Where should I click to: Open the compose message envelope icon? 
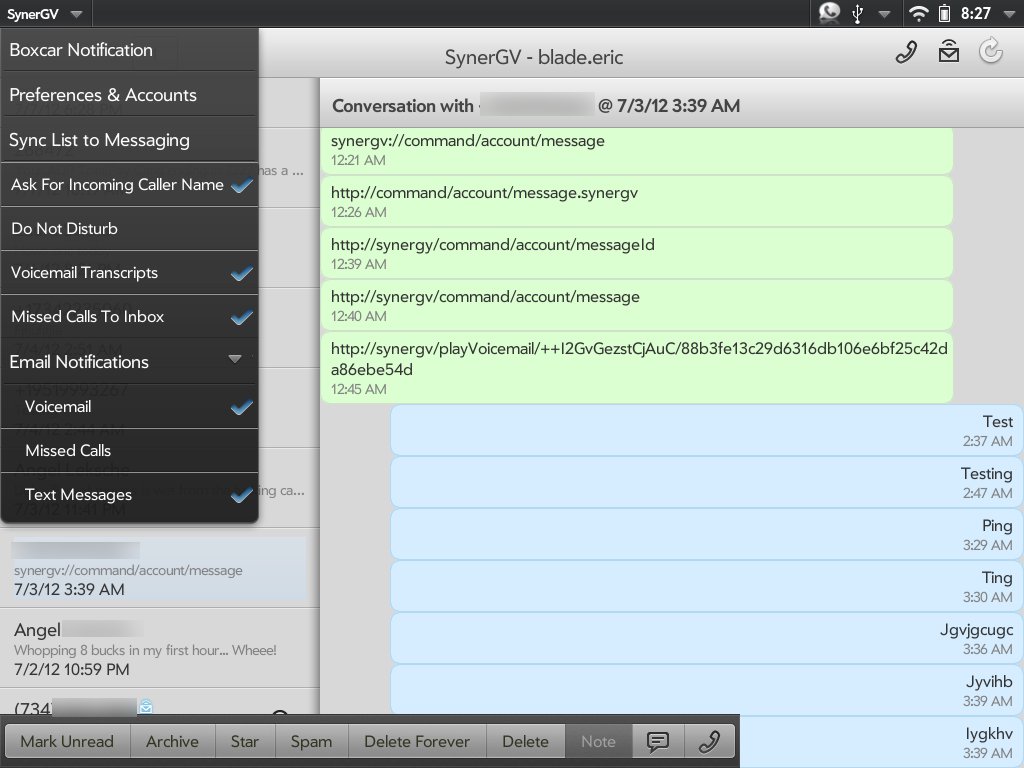click(948, 53)
